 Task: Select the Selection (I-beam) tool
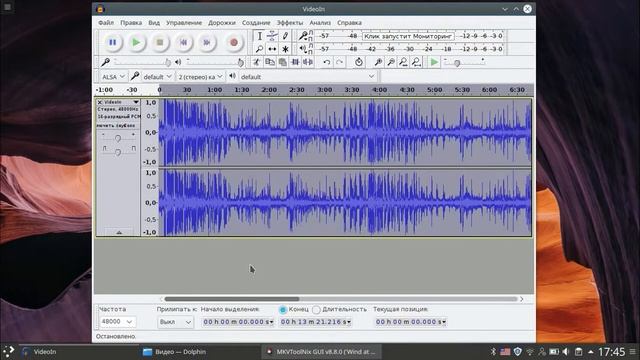[260, 36]
